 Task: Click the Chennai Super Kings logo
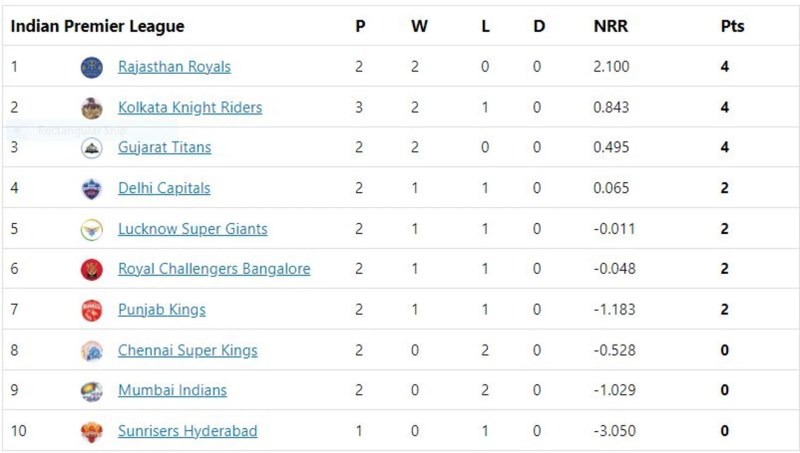(92, 351)
